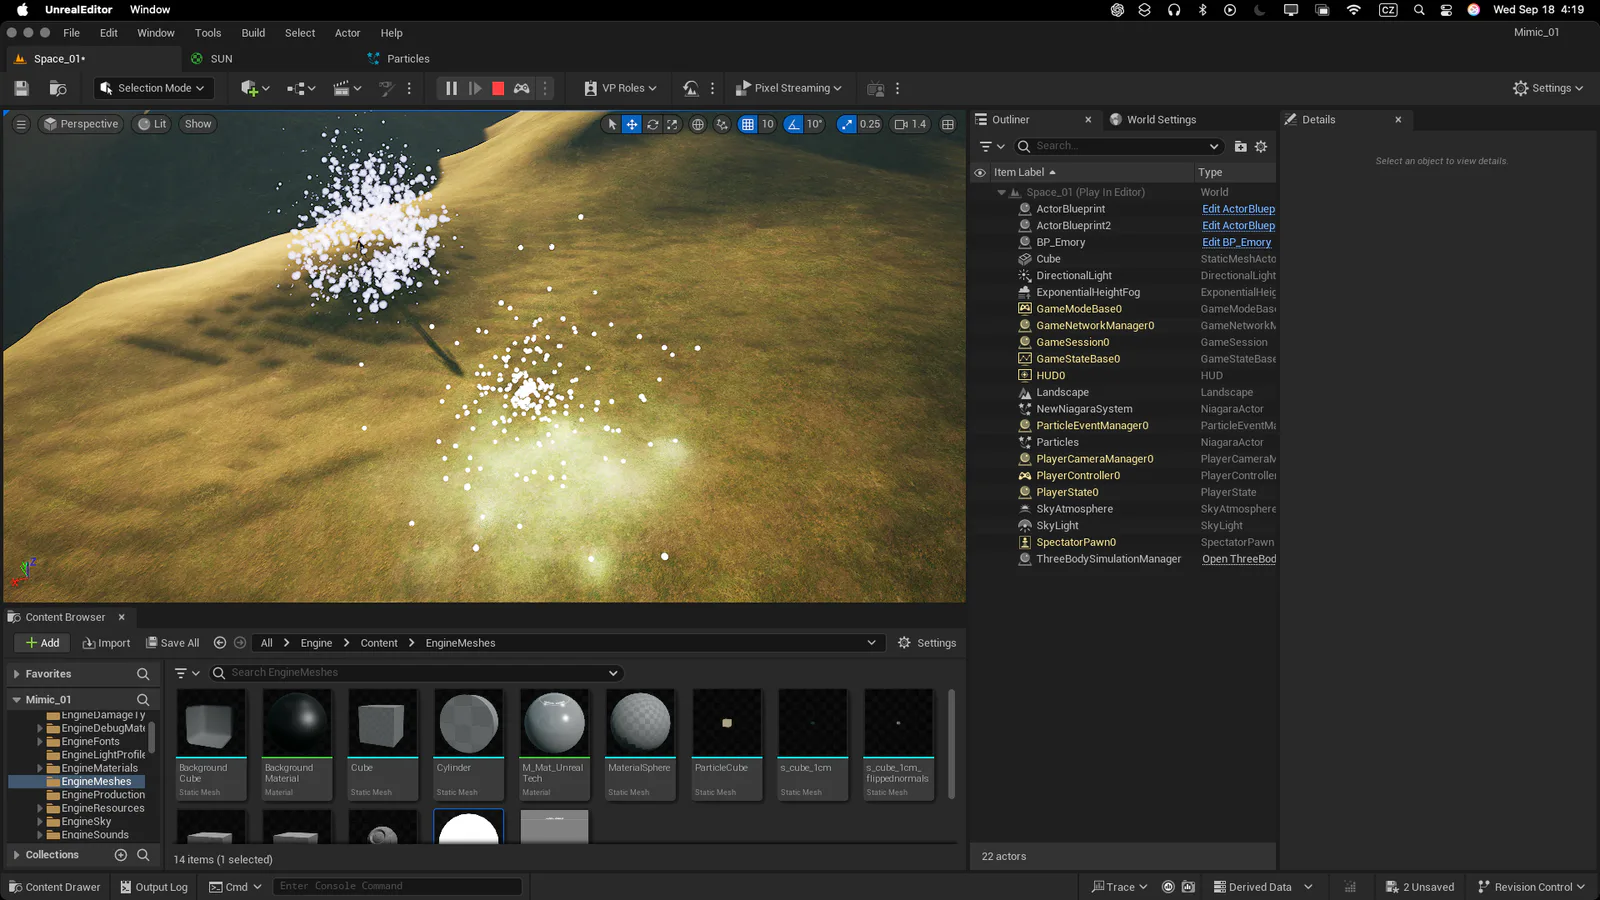Click Import in Content Browser
The height and width of the screenshot is (900, 1600).
106,643
